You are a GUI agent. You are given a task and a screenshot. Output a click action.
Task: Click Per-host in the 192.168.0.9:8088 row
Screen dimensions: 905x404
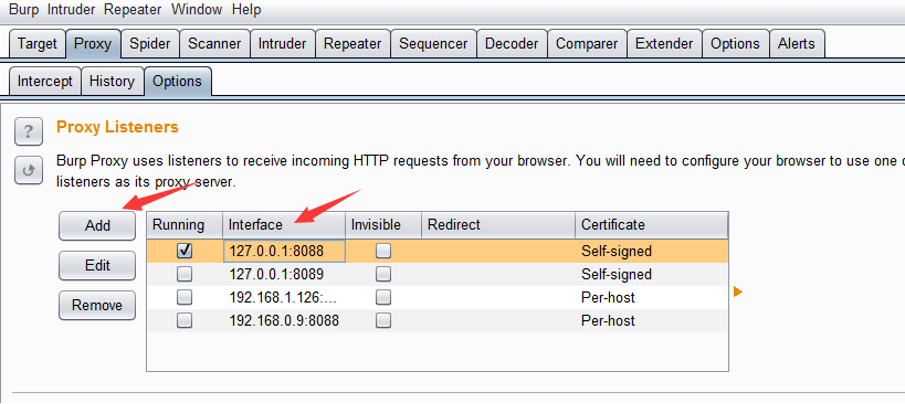(608, 320)
